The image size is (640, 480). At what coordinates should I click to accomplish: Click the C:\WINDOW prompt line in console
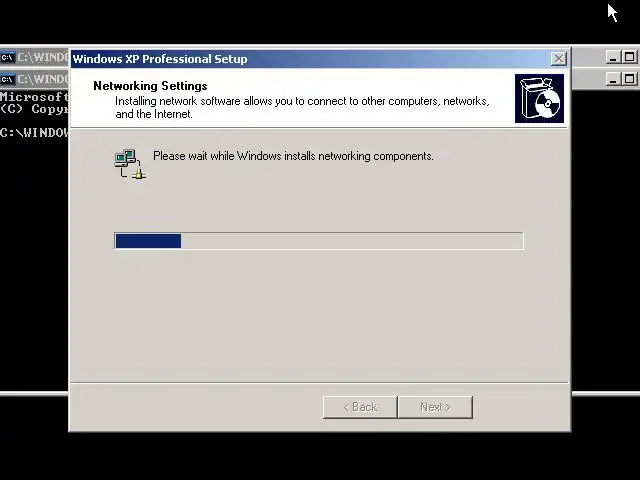pyautogui.click(x=34, y=132)
